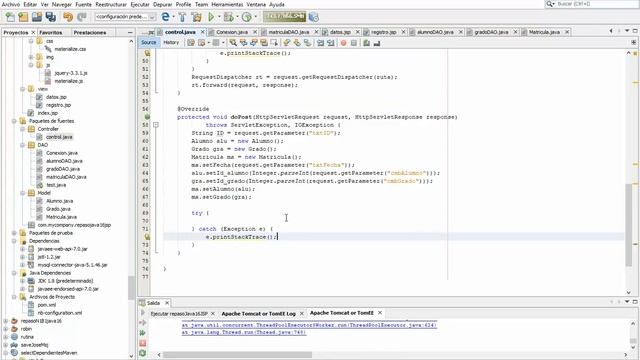
Task: Open the Favoritos panel tab
Action: (x=51, y=32)
